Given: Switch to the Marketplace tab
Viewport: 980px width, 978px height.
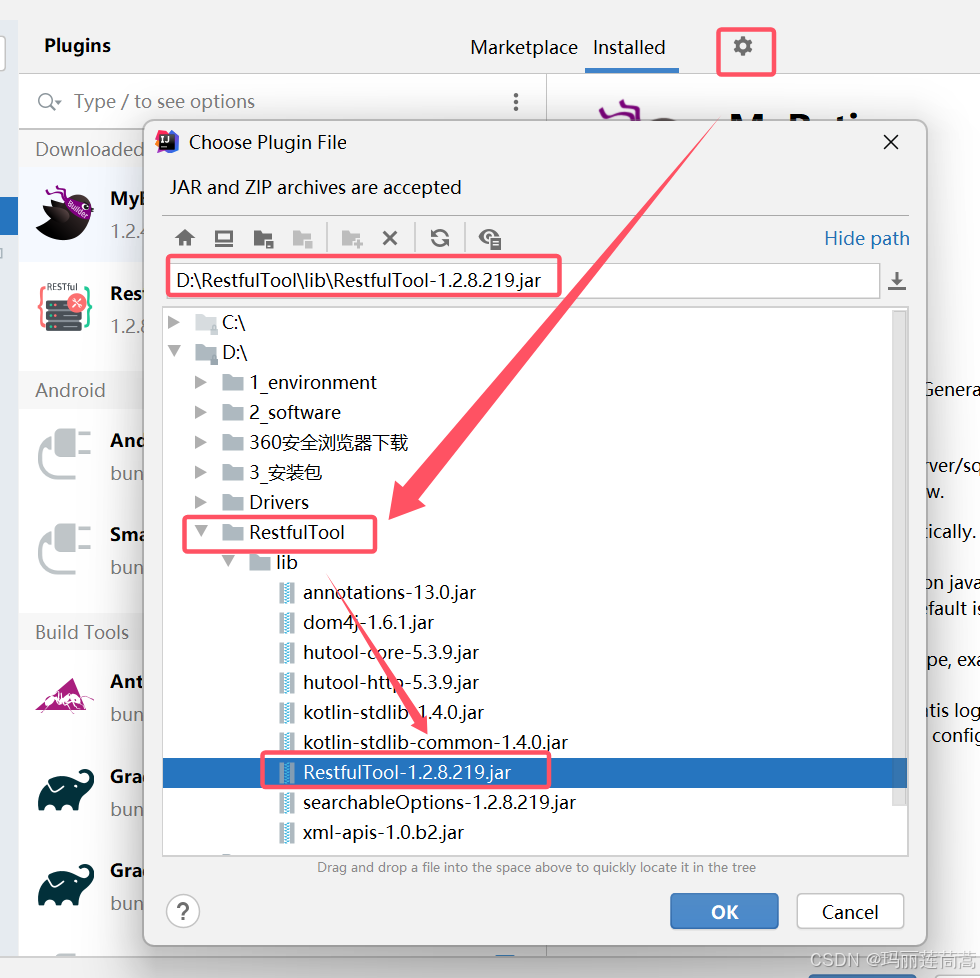Looking at the screenshot, I should pyautogui.click(x=523, y=47).
